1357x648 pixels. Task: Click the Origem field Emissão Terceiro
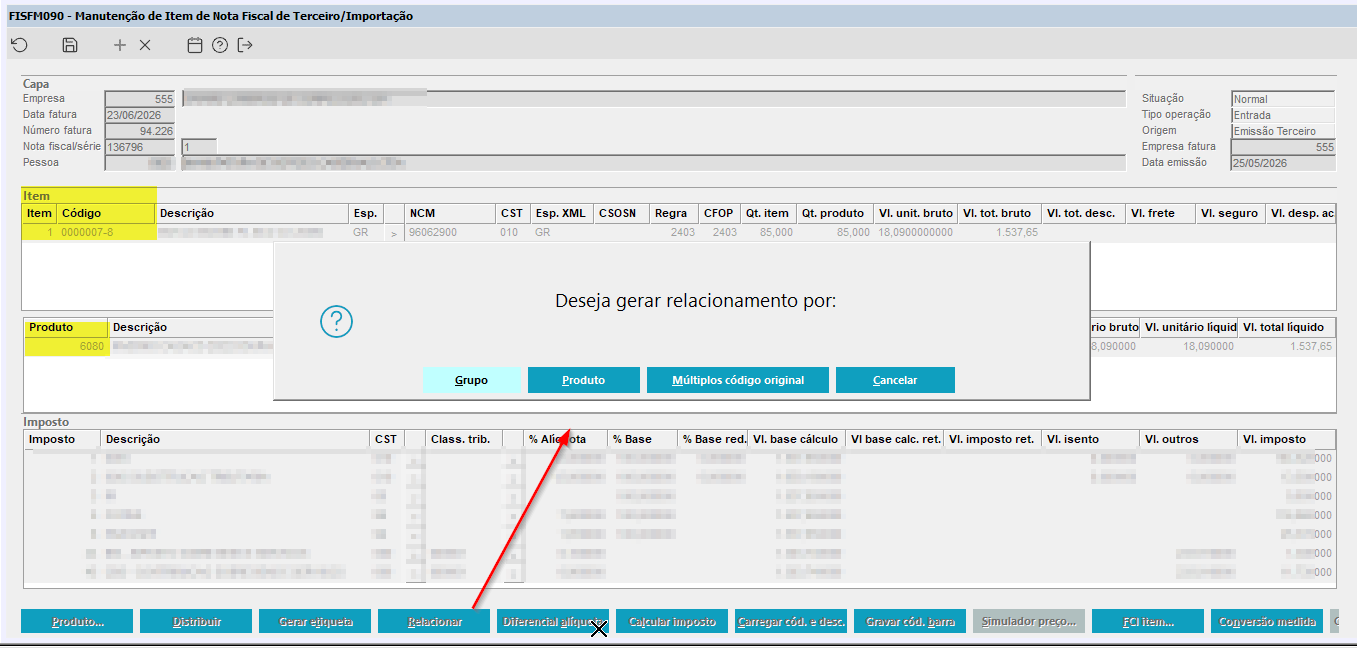click(1283, 131)
